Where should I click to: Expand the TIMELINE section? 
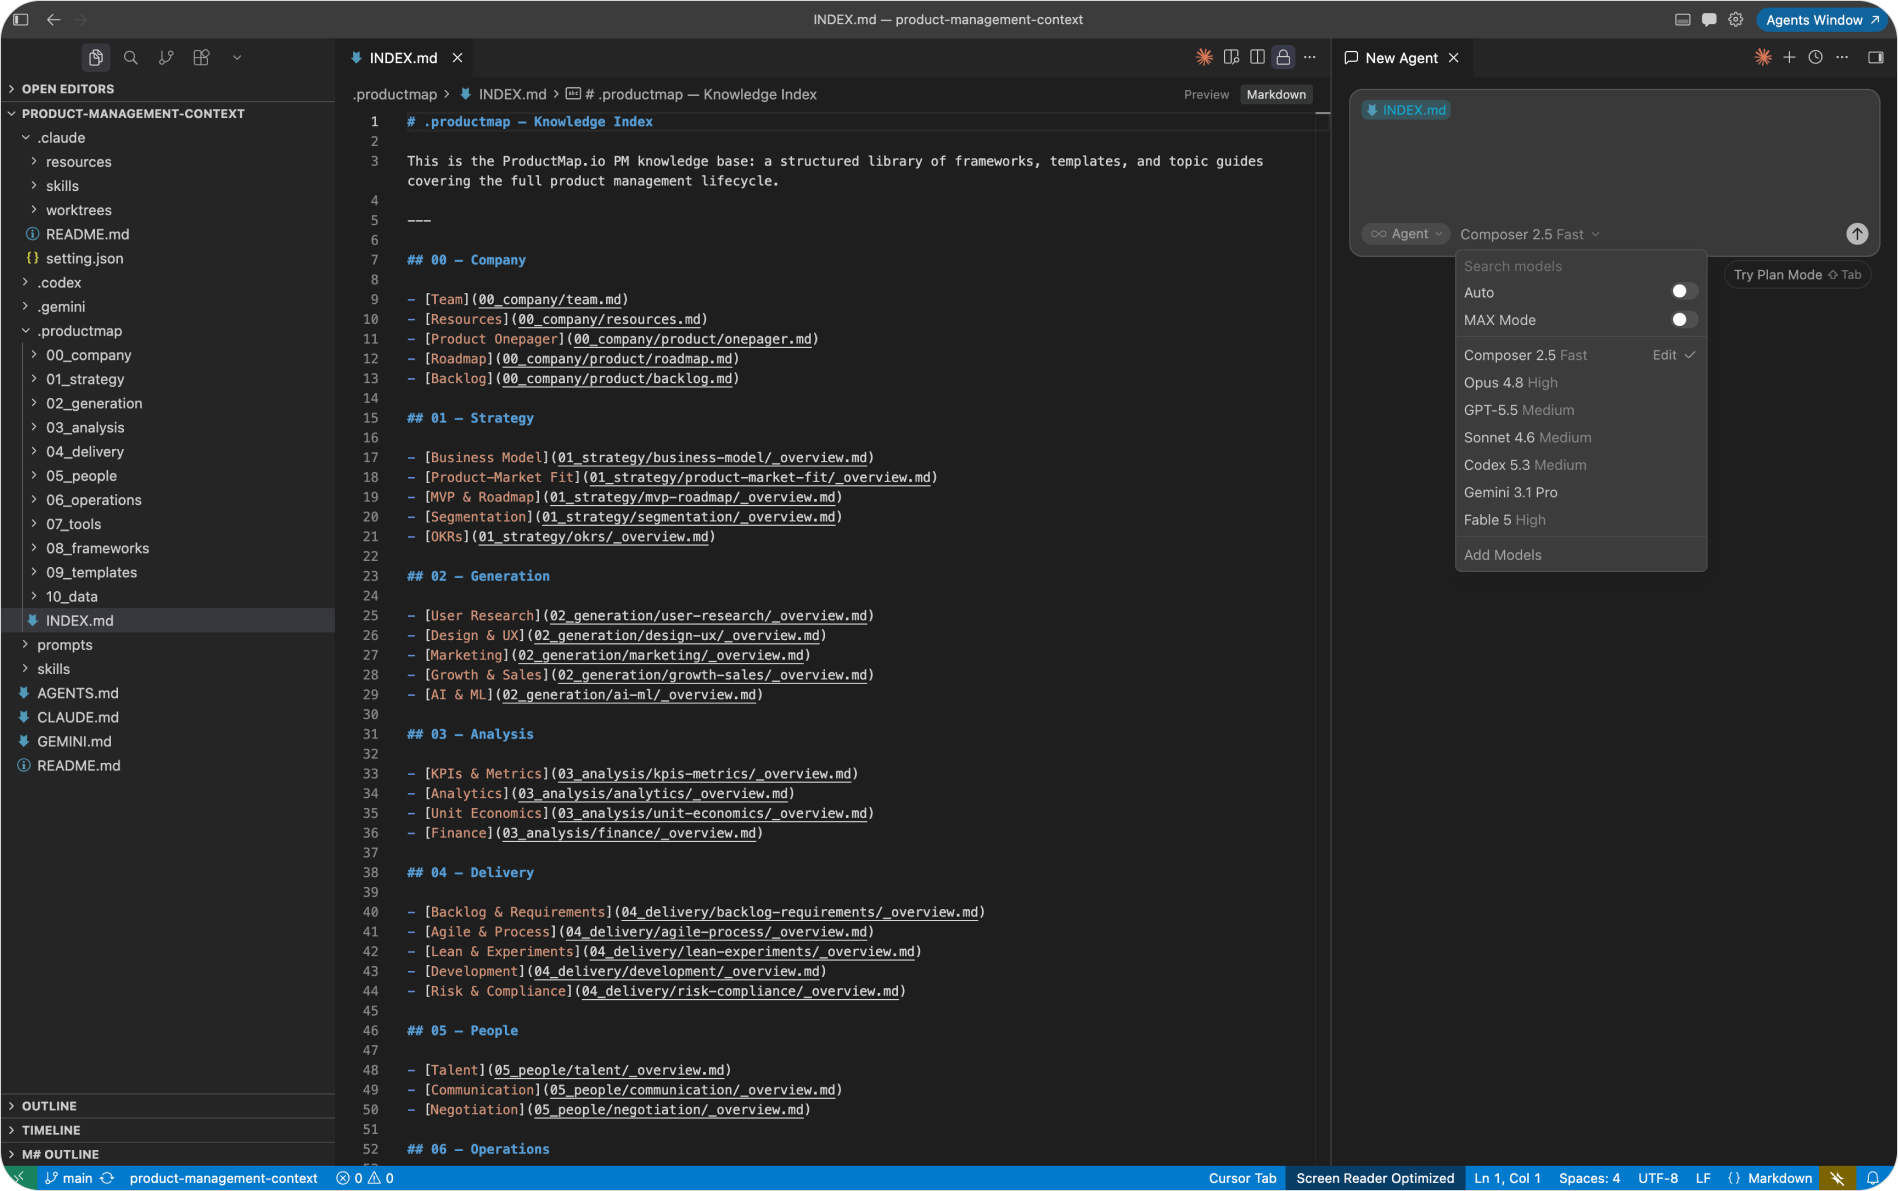(167, 1130)
